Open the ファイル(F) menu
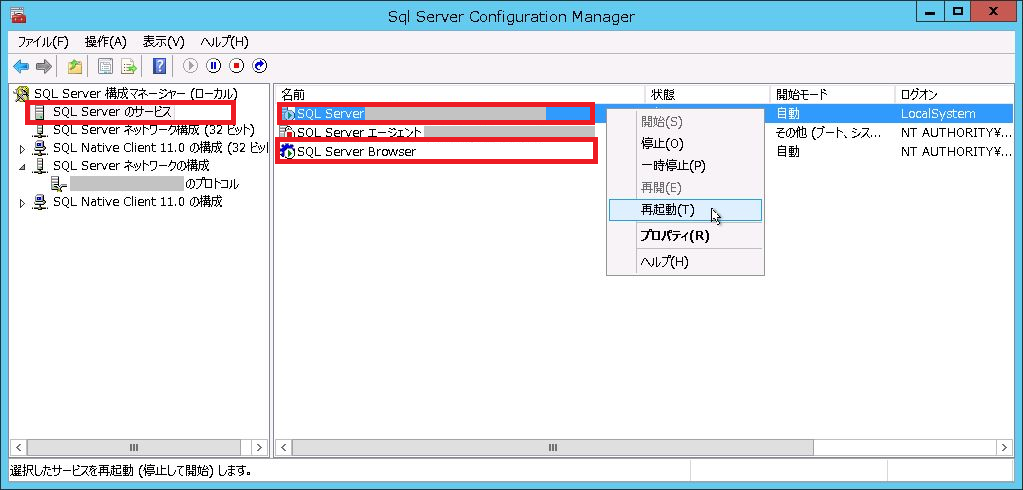Screen dimensions: 1023x490 tap(43, 42)
